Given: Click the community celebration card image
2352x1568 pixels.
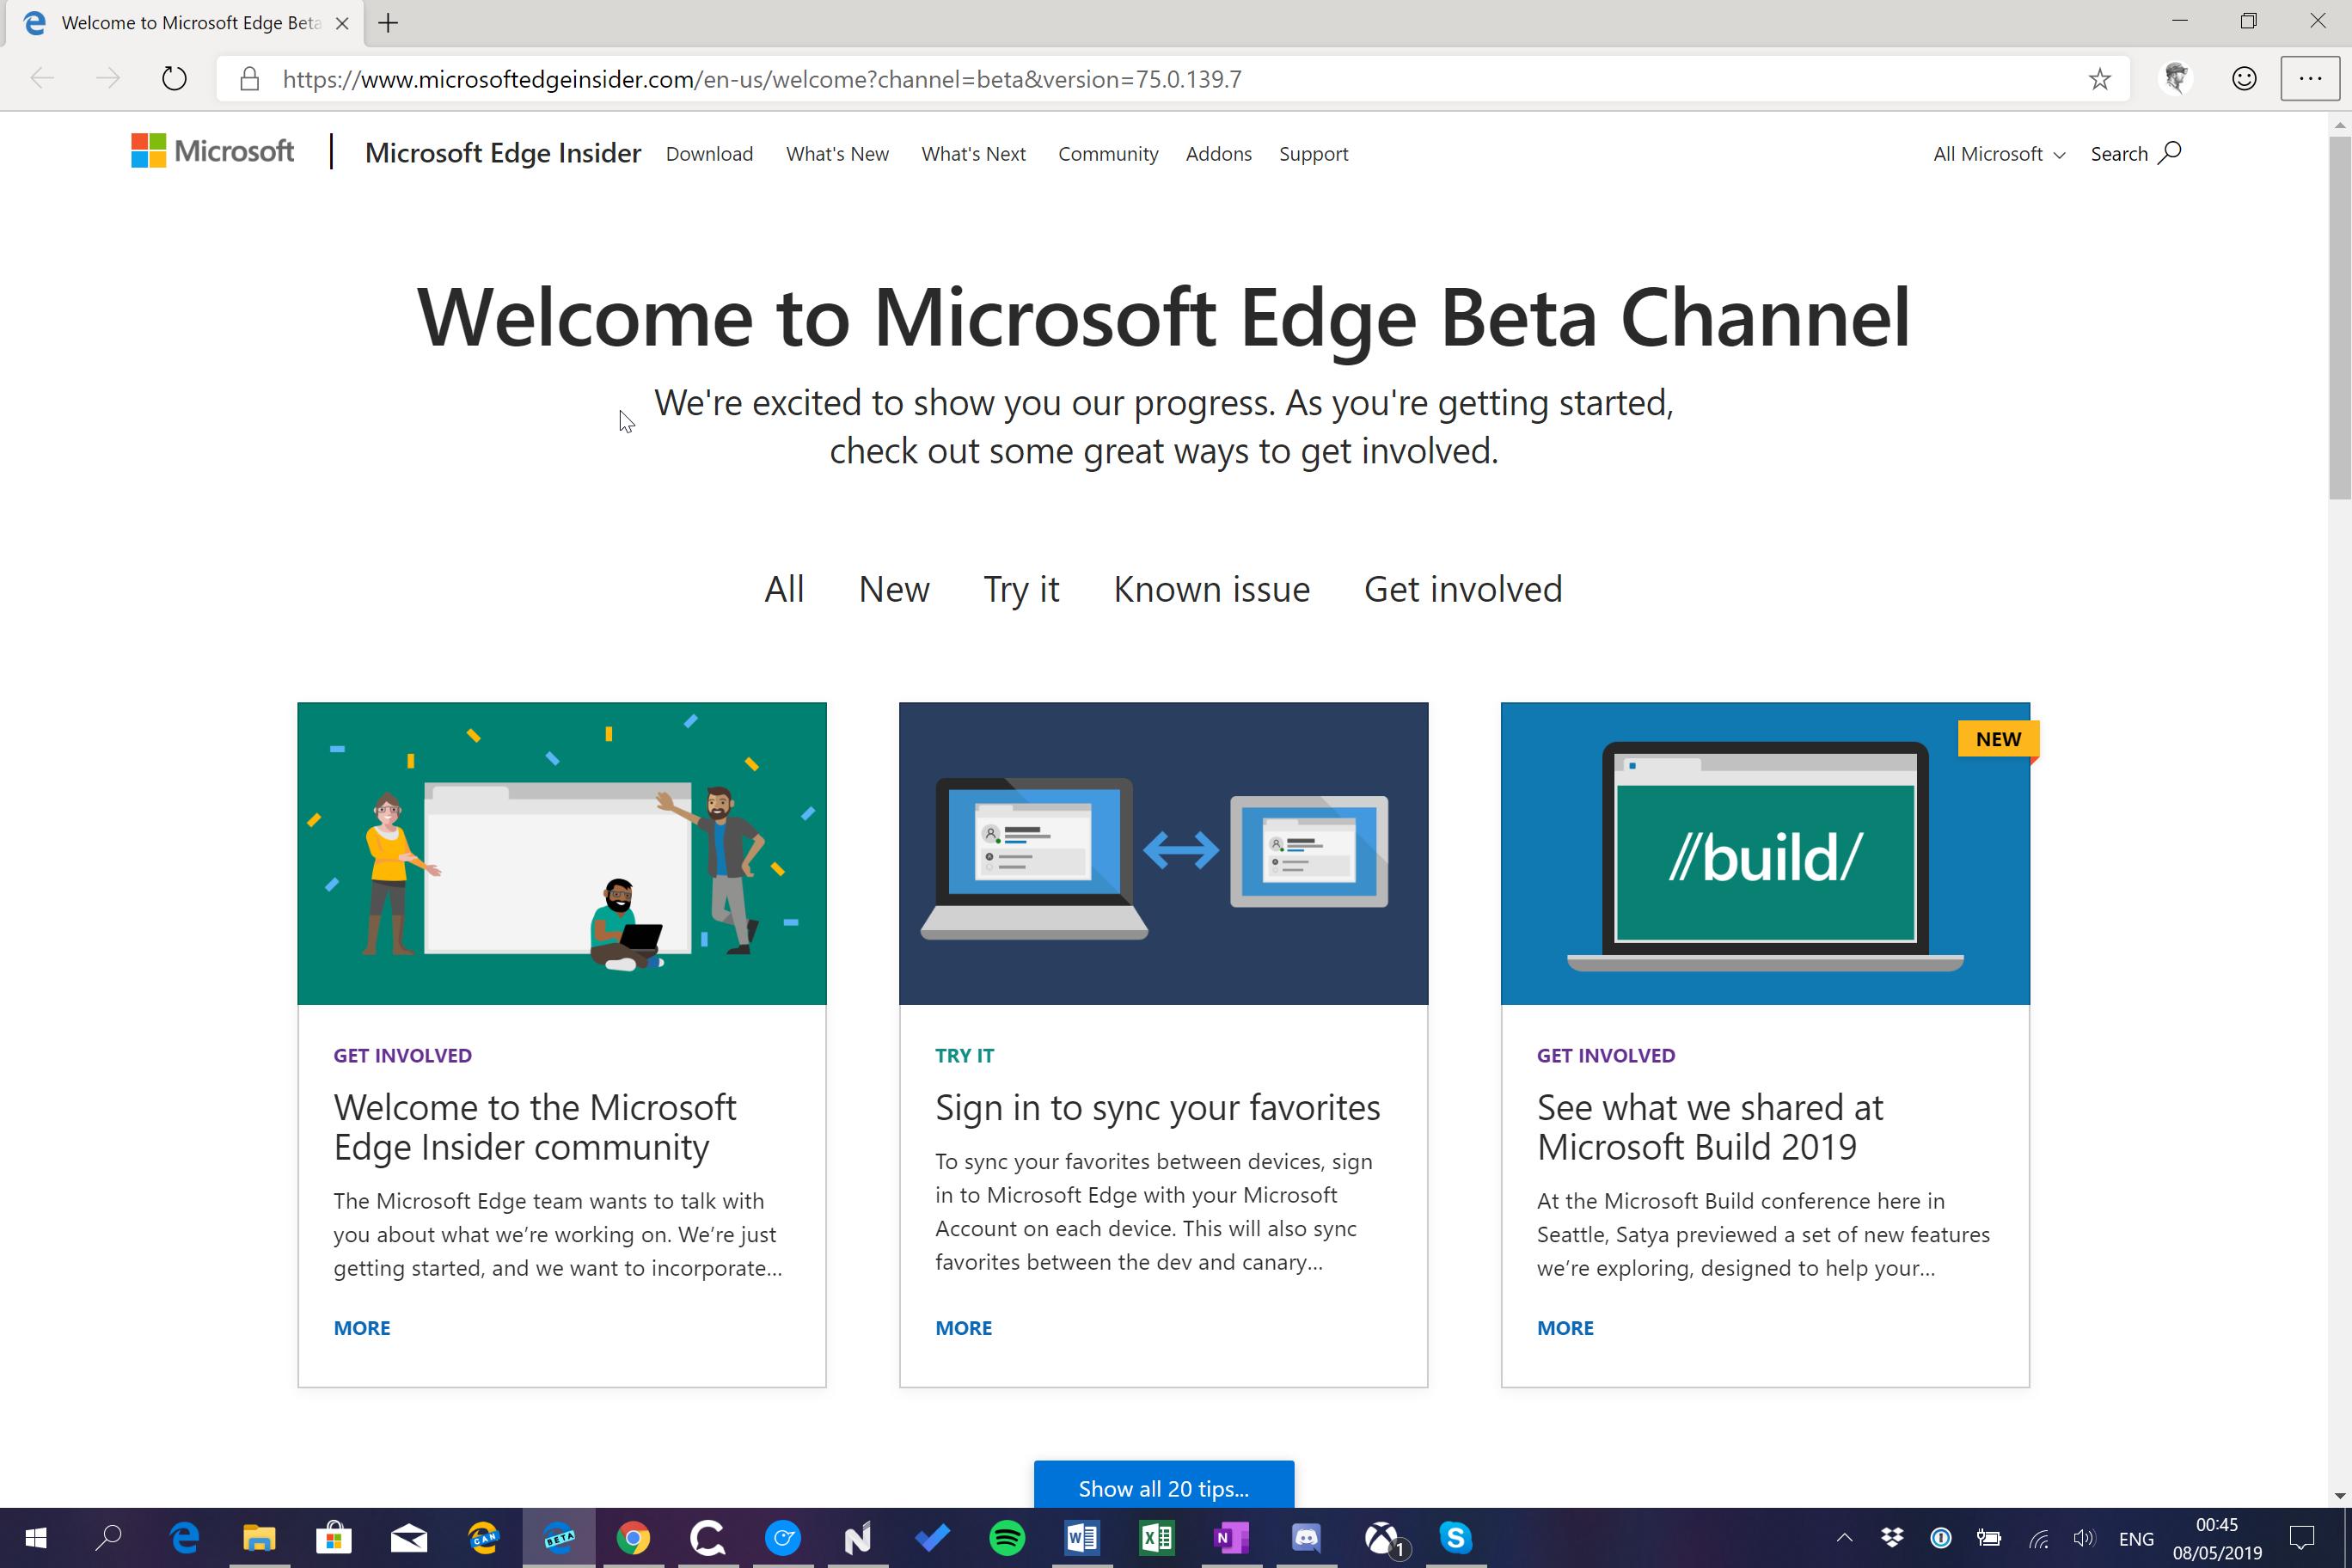Looking at the screenshot, I should tap(562, 853).
